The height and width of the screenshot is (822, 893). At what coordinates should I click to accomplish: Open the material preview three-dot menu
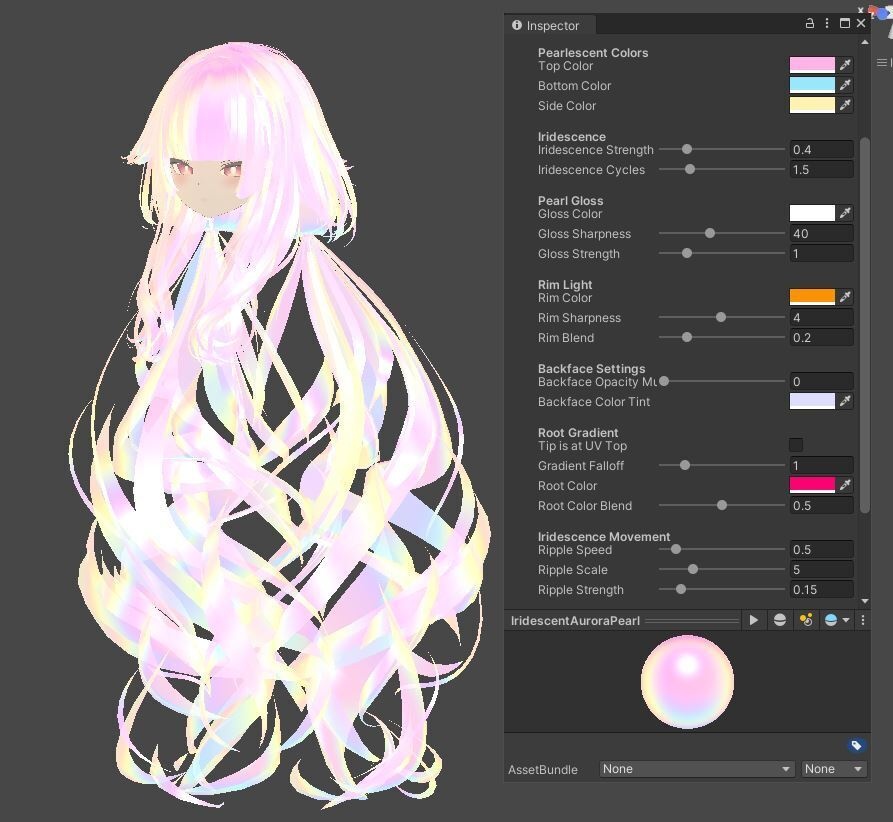point(863,620)
